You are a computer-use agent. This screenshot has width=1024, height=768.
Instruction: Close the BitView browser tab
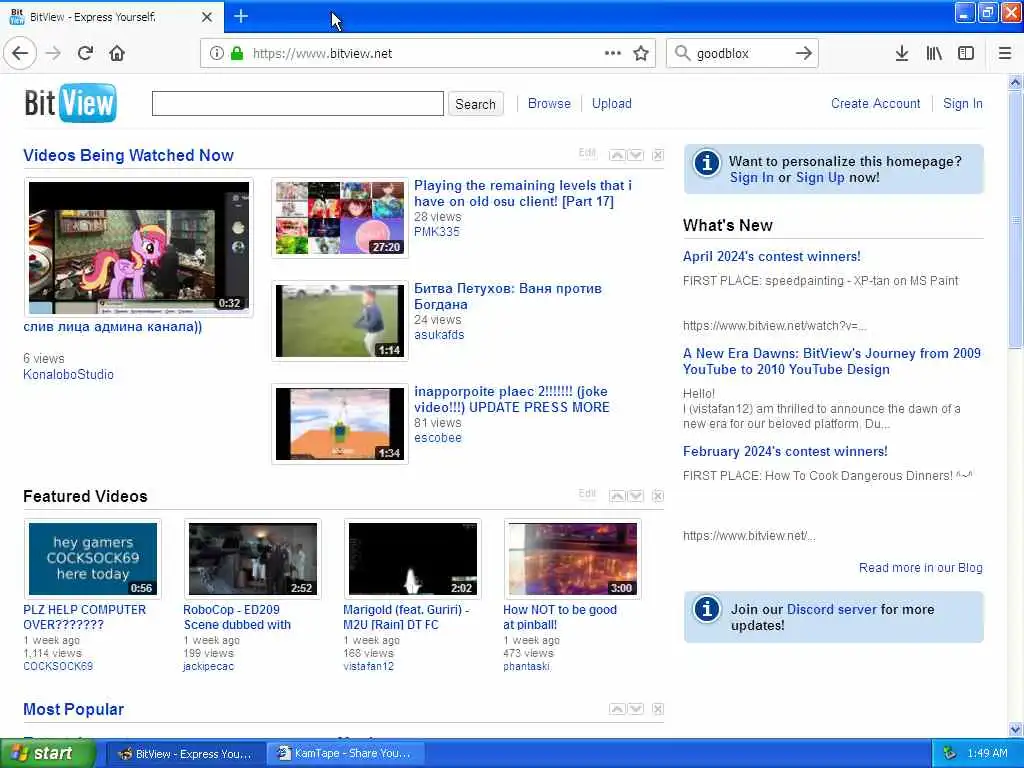(x=207, y=17)
